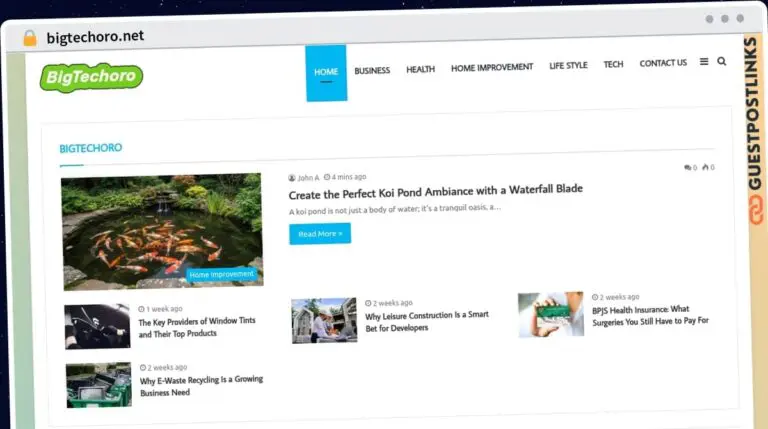
Task: Open the BUSINESS menu item
Action: [x=372, y=70]
